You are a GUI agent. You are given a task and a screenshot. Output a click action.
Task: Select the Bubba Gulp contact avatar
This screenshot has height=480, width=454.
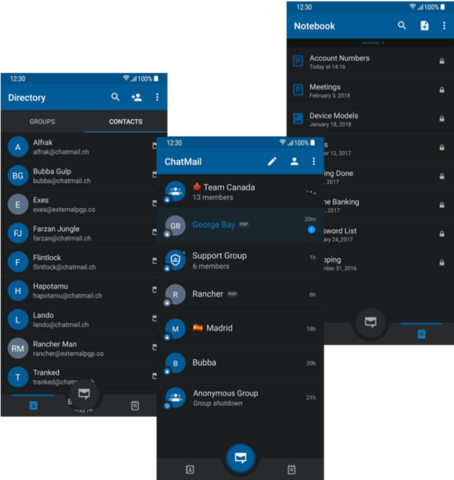[18, 176]
